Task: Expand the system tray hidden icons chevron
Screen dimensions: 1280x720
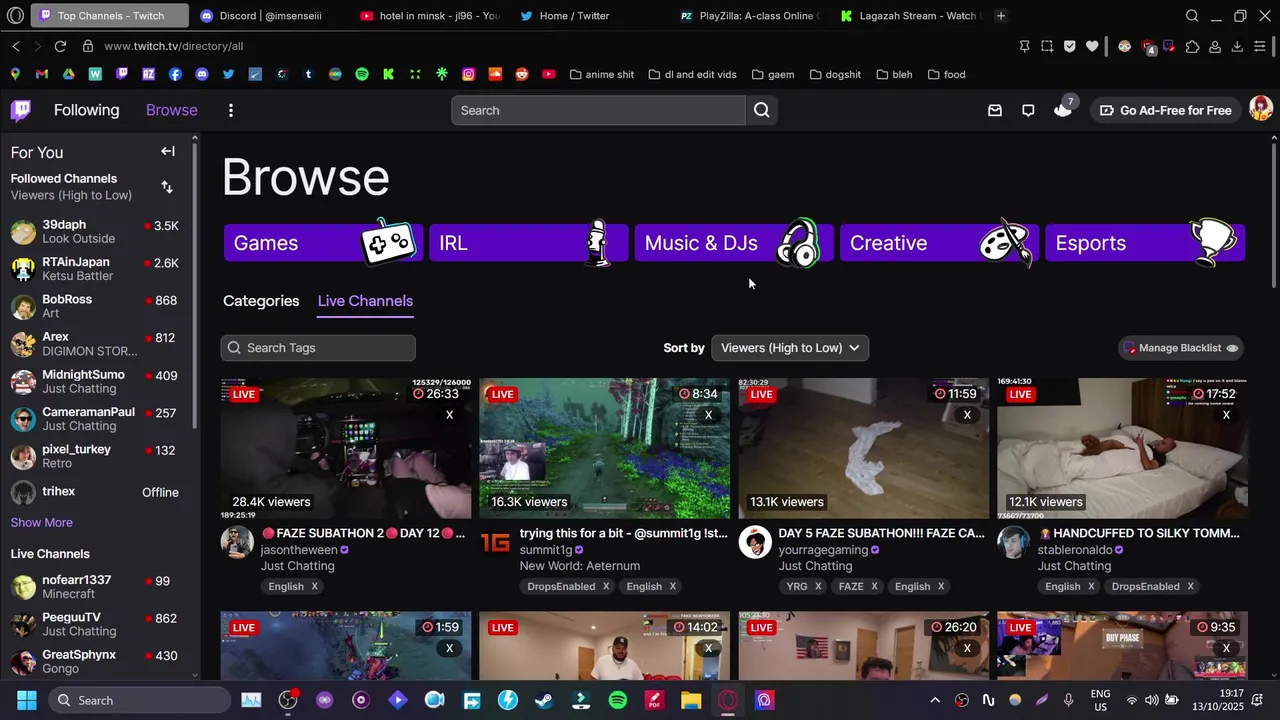Action: [935, 700]
